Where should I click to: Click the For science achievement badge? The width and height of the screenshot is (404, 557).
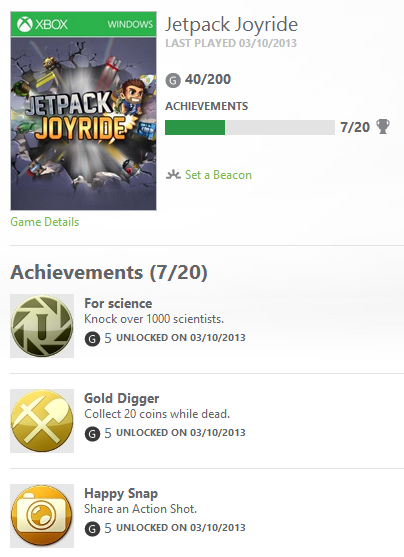pyautogui.click(x=42, y=326)
